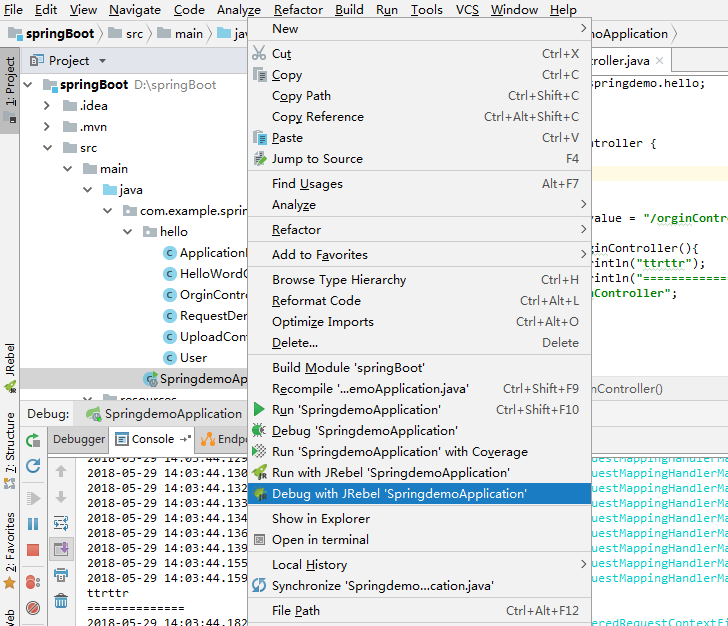Click the blue Update application refresh icon
728x626 pixels.
[33, 465]
